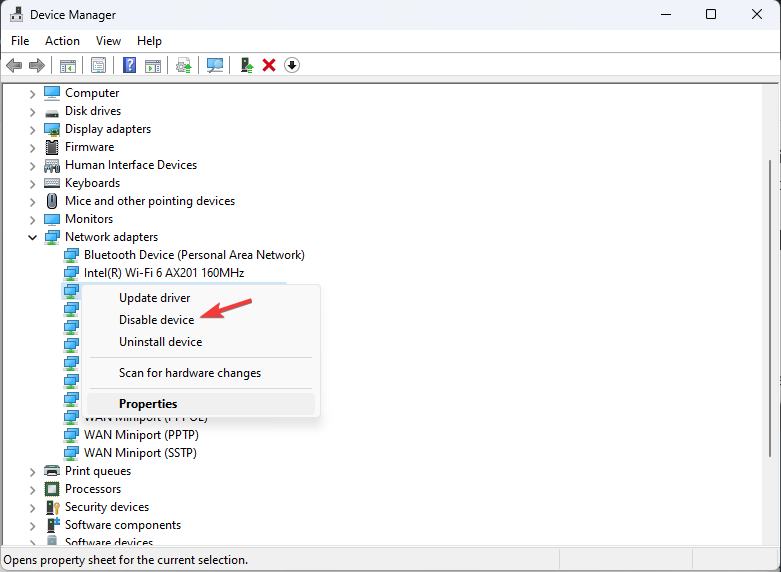Image resolution: width=781 pixels, height=572 pixels.
Task: Click the Network adapters category icon
Action: 52,237
